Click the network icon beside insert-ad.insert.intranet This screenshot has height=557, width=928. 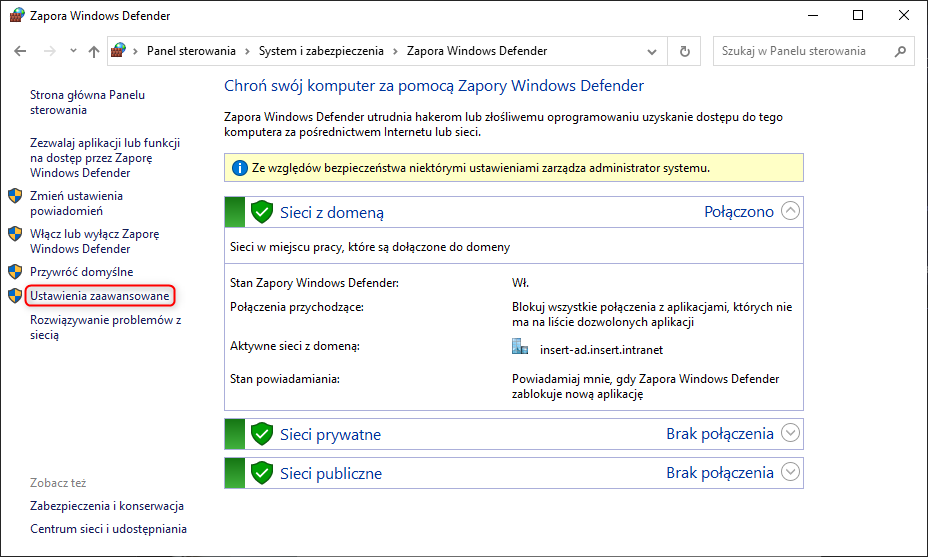tap(520, 346)
